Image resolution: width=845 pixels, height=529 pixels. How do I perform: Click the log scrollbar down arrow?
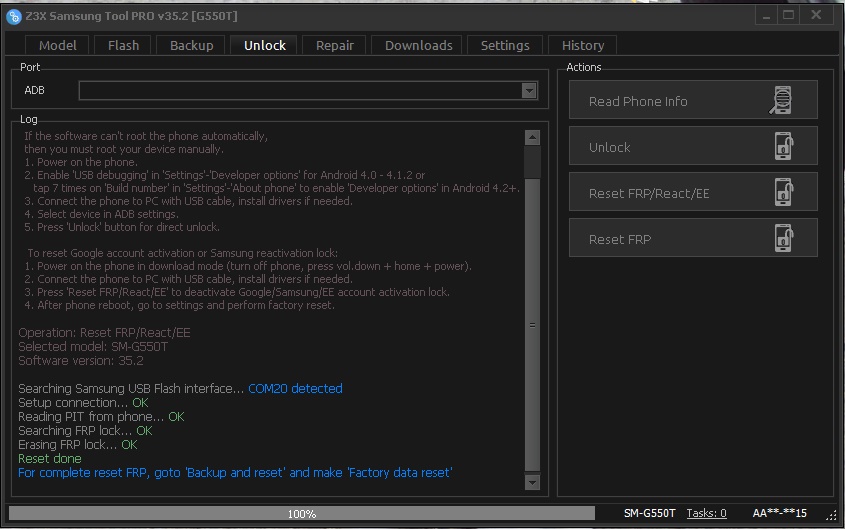[x=532, y=482]
